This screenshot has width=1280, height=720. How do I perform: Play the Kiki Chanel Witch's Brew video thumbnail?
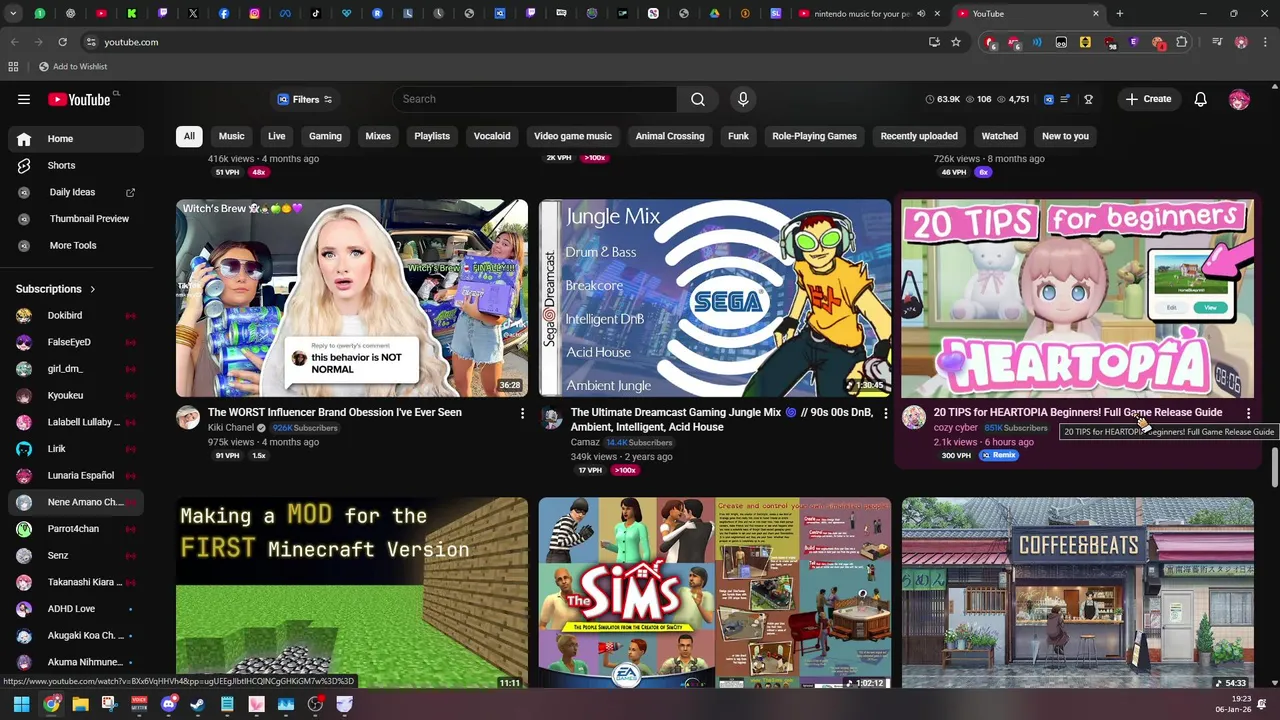click(x=352, y=298)
